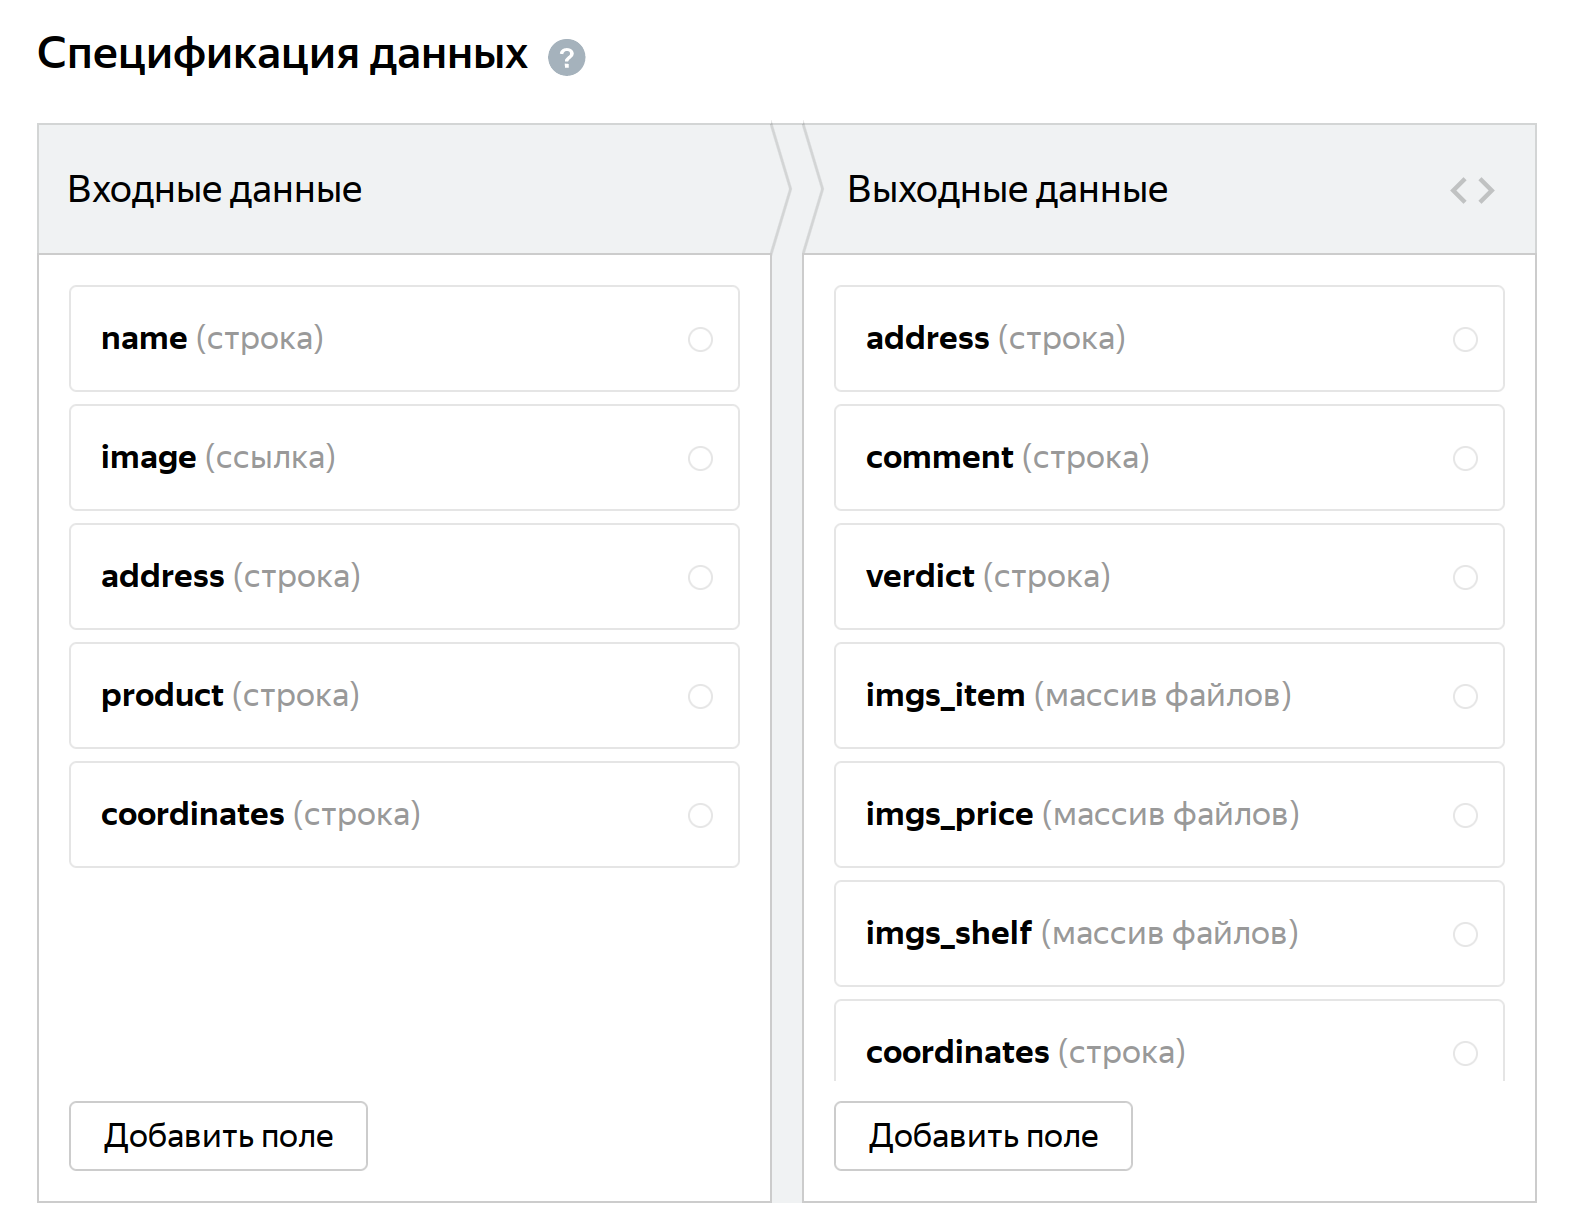Click the circle on the comment output field

pos(1465,458)
